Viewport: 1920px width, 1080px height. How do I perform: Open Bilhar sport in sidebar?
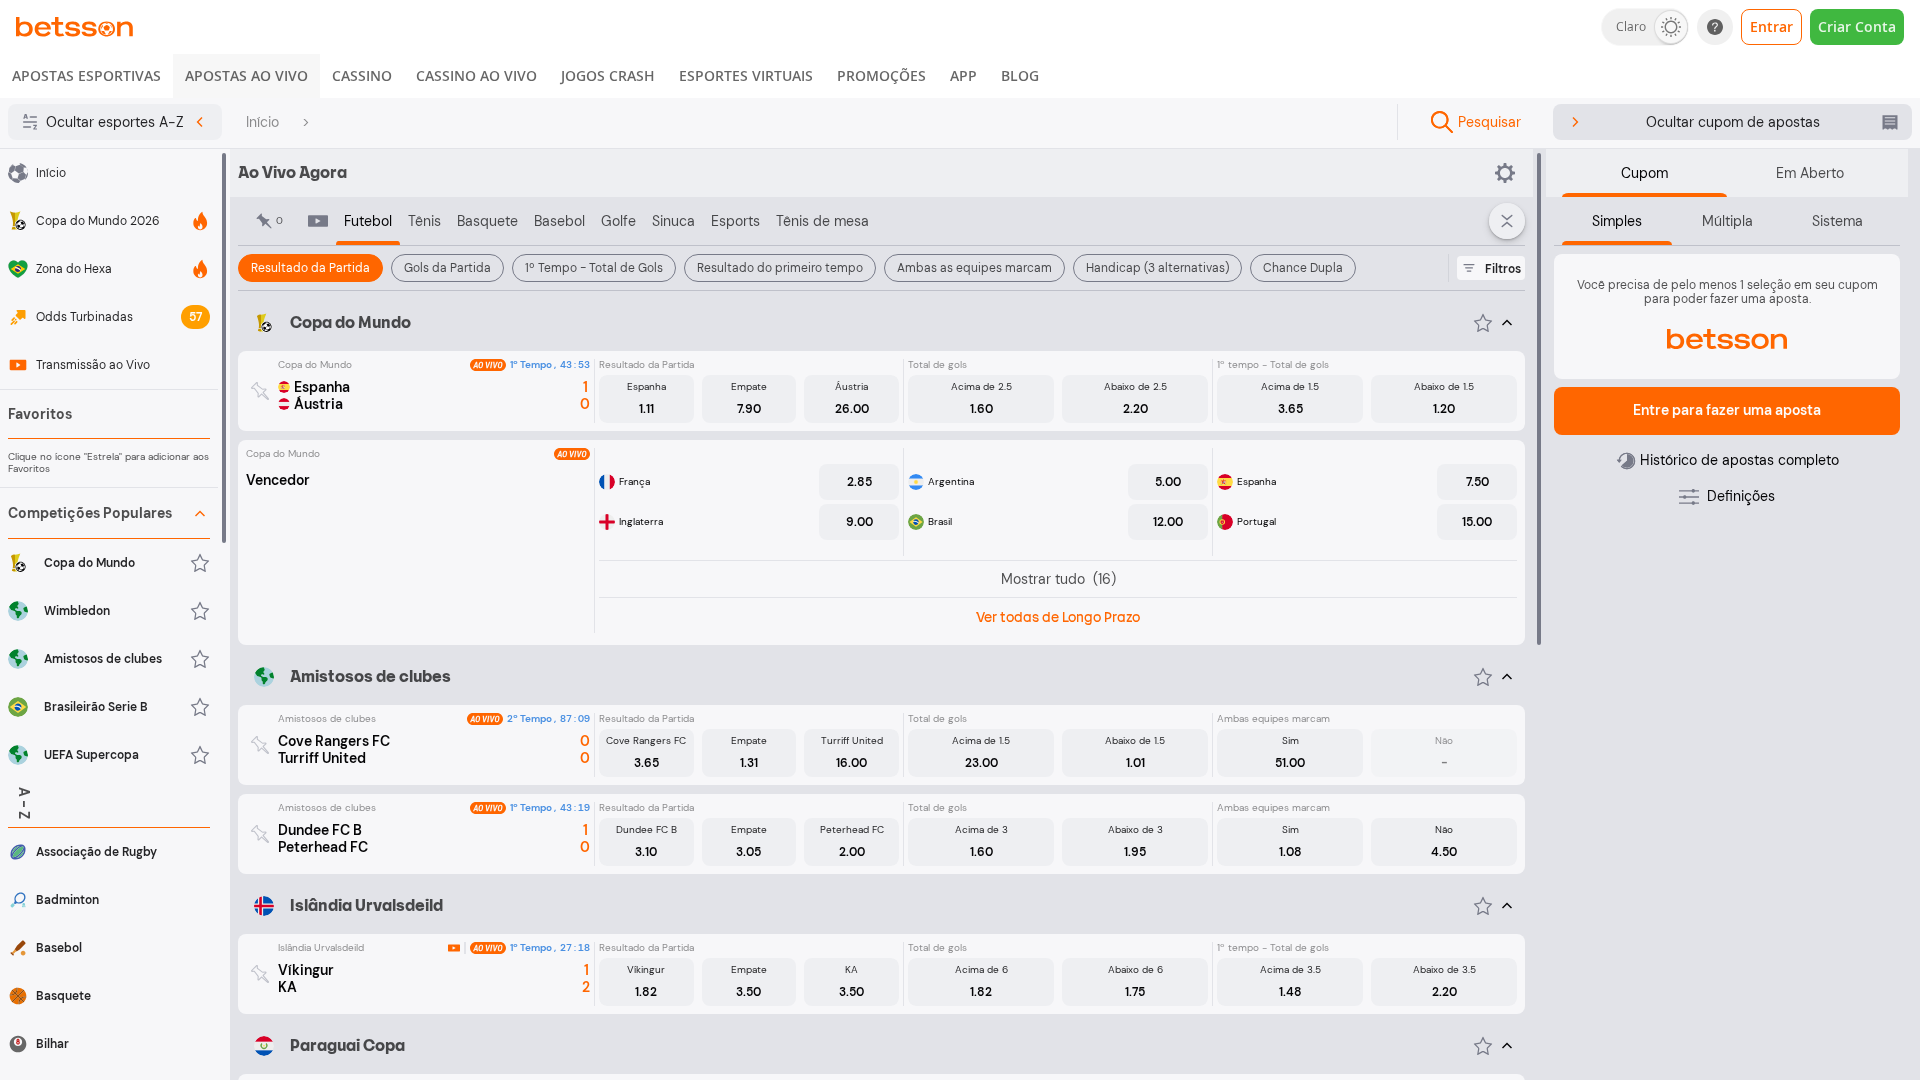click(x=109, y=1044)
